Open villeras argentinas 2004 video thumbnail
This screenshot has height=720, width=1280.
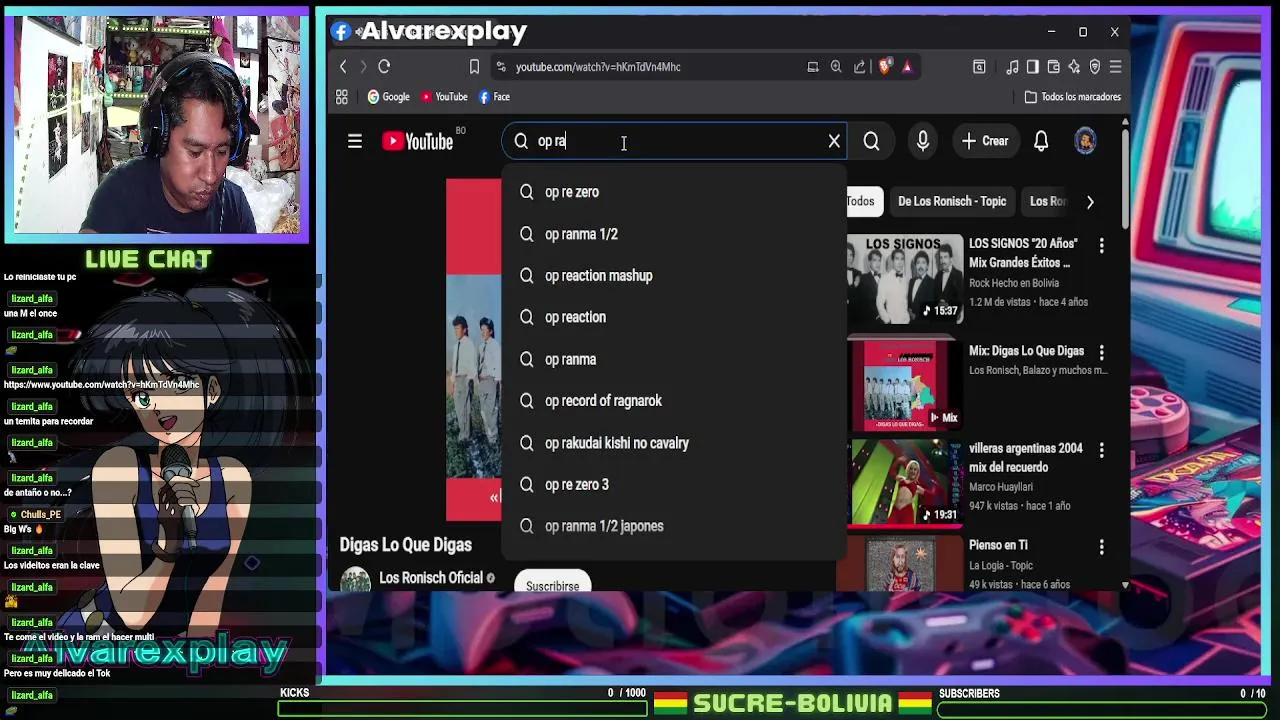(x=905, y=483)
